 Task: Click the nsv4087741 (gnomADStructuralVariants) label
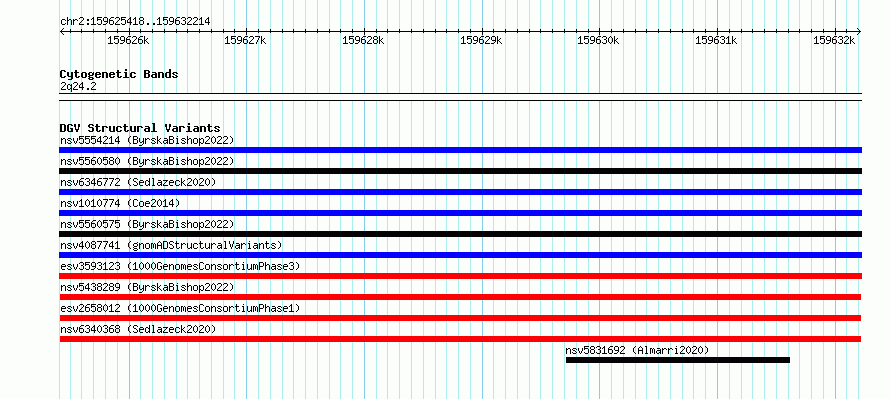(171, 245)
